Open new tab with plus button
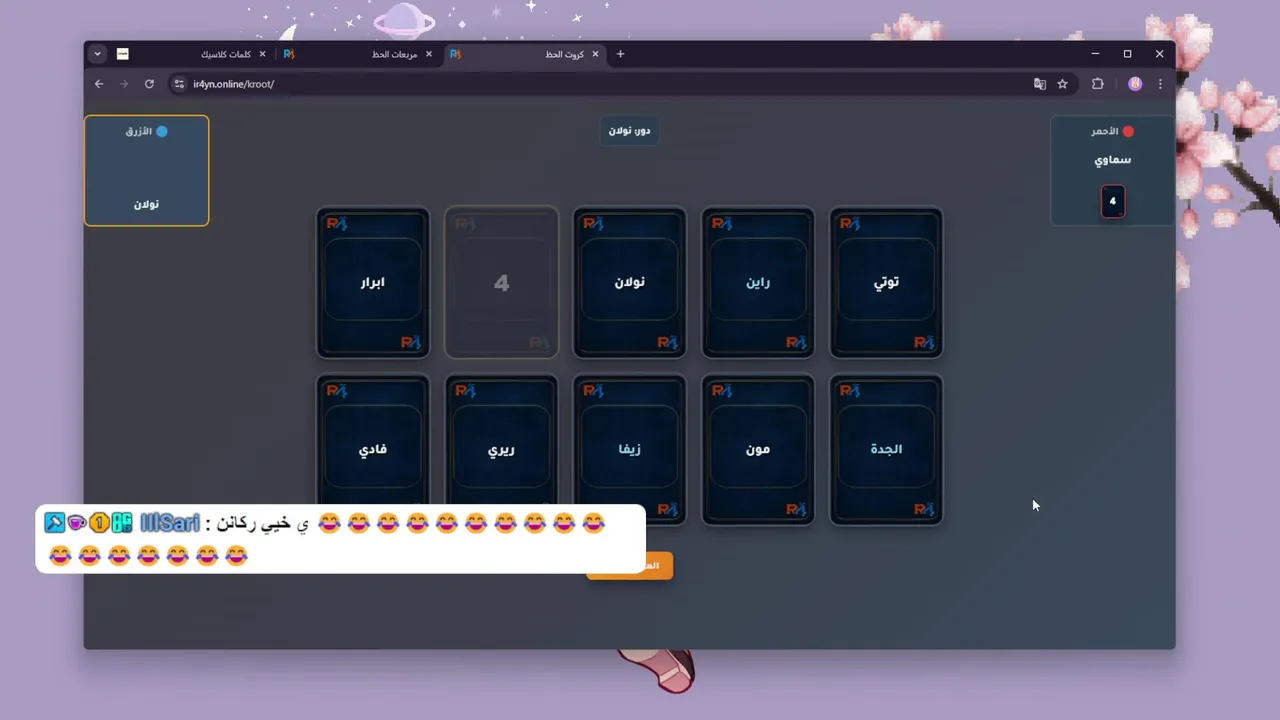This screenshot has width=1280, height=720. (x=620, y=54)
